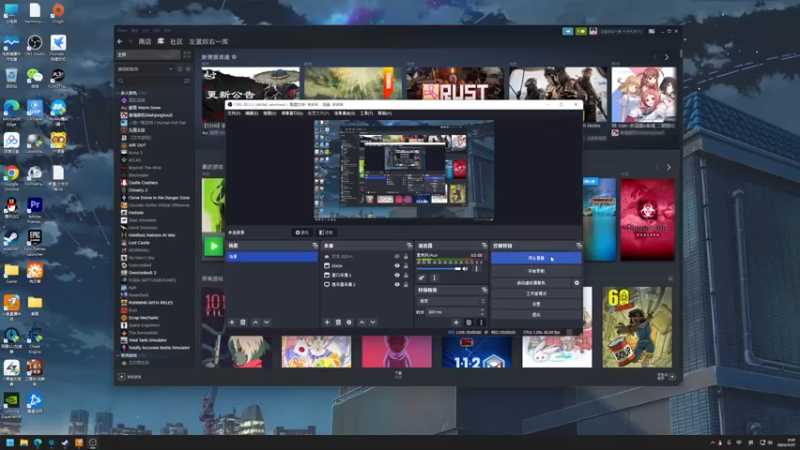The width and height of the screenshot is (800, 450).
Task: Open the Steam Community tab
Action: pos(177,41)
